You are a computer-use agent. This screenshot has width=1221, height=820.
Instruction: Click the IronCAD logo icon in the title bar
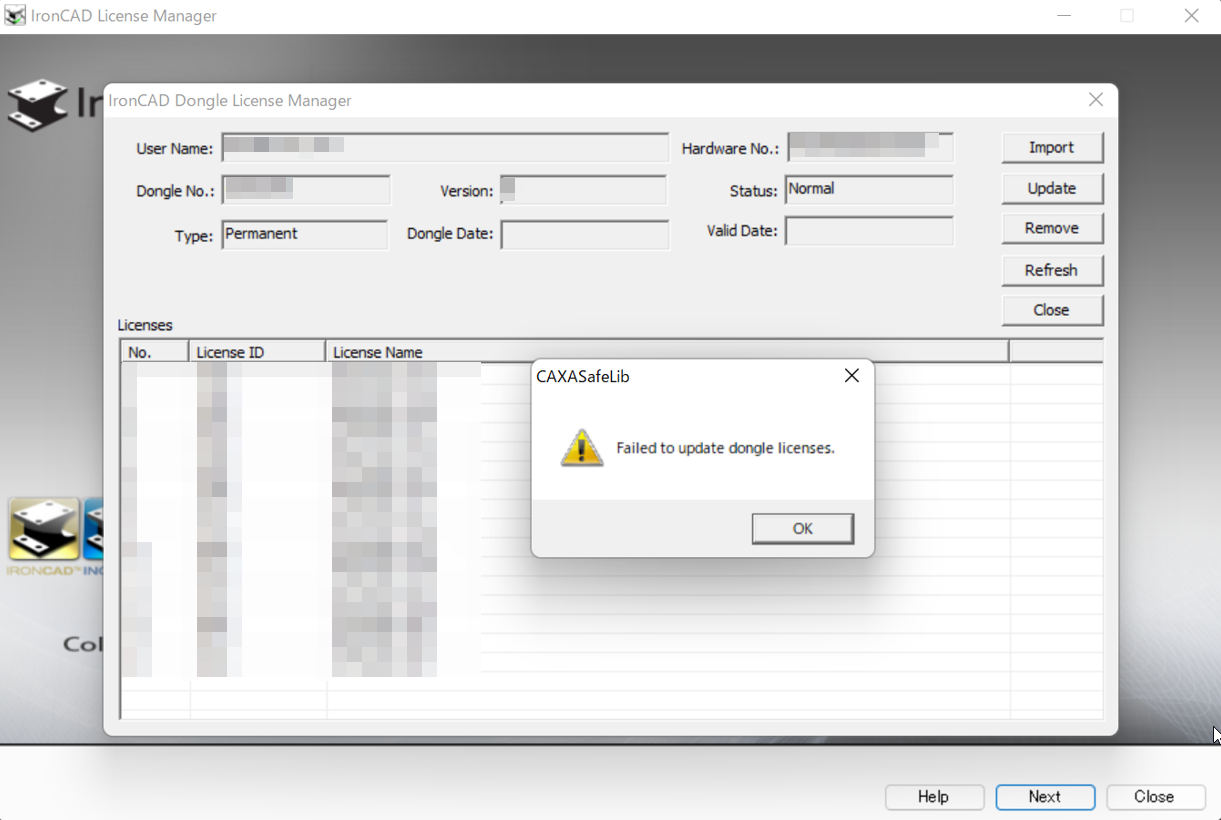tap(16, 16)
